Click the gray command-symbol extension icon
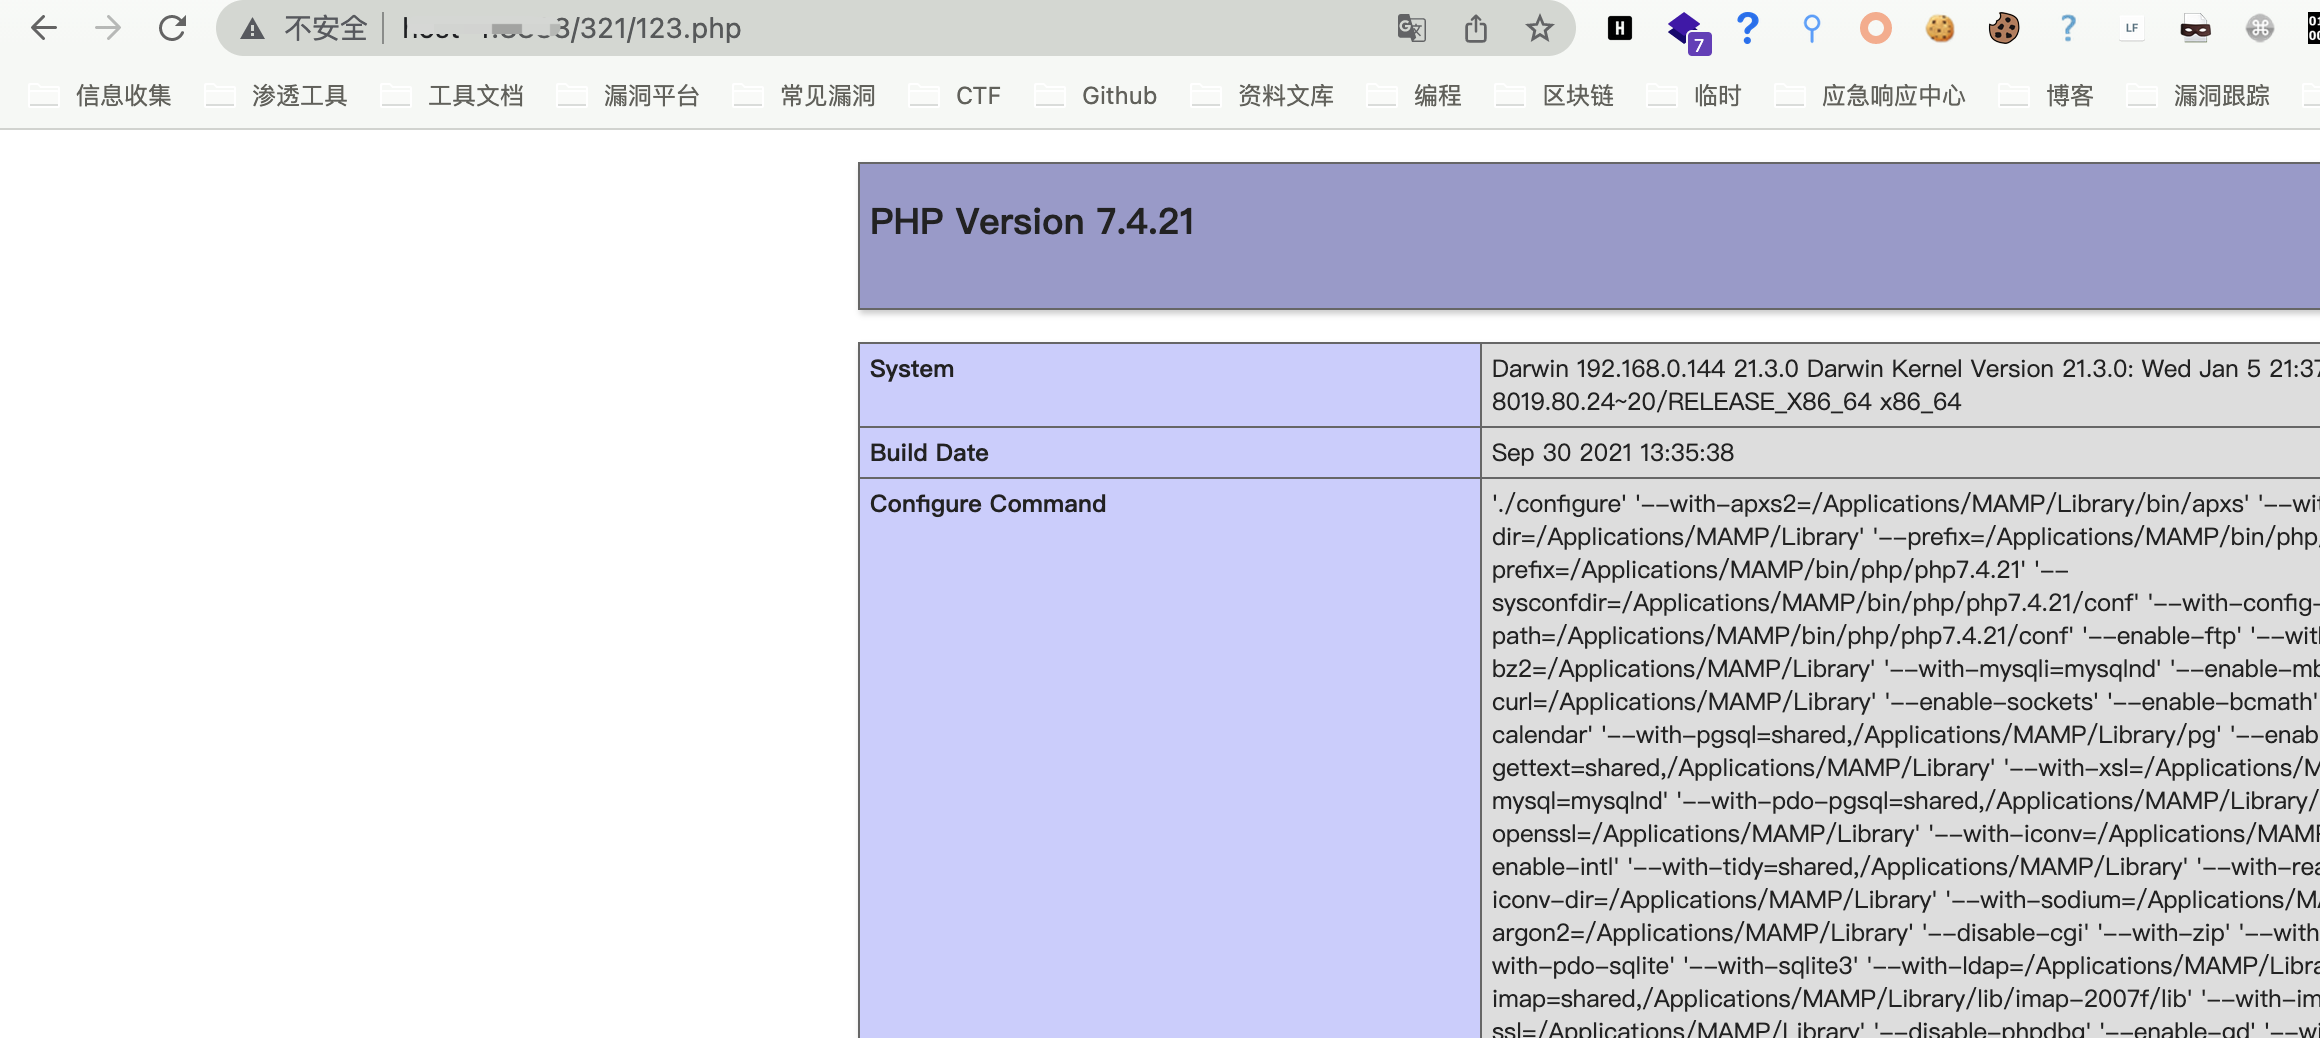 2260,28
